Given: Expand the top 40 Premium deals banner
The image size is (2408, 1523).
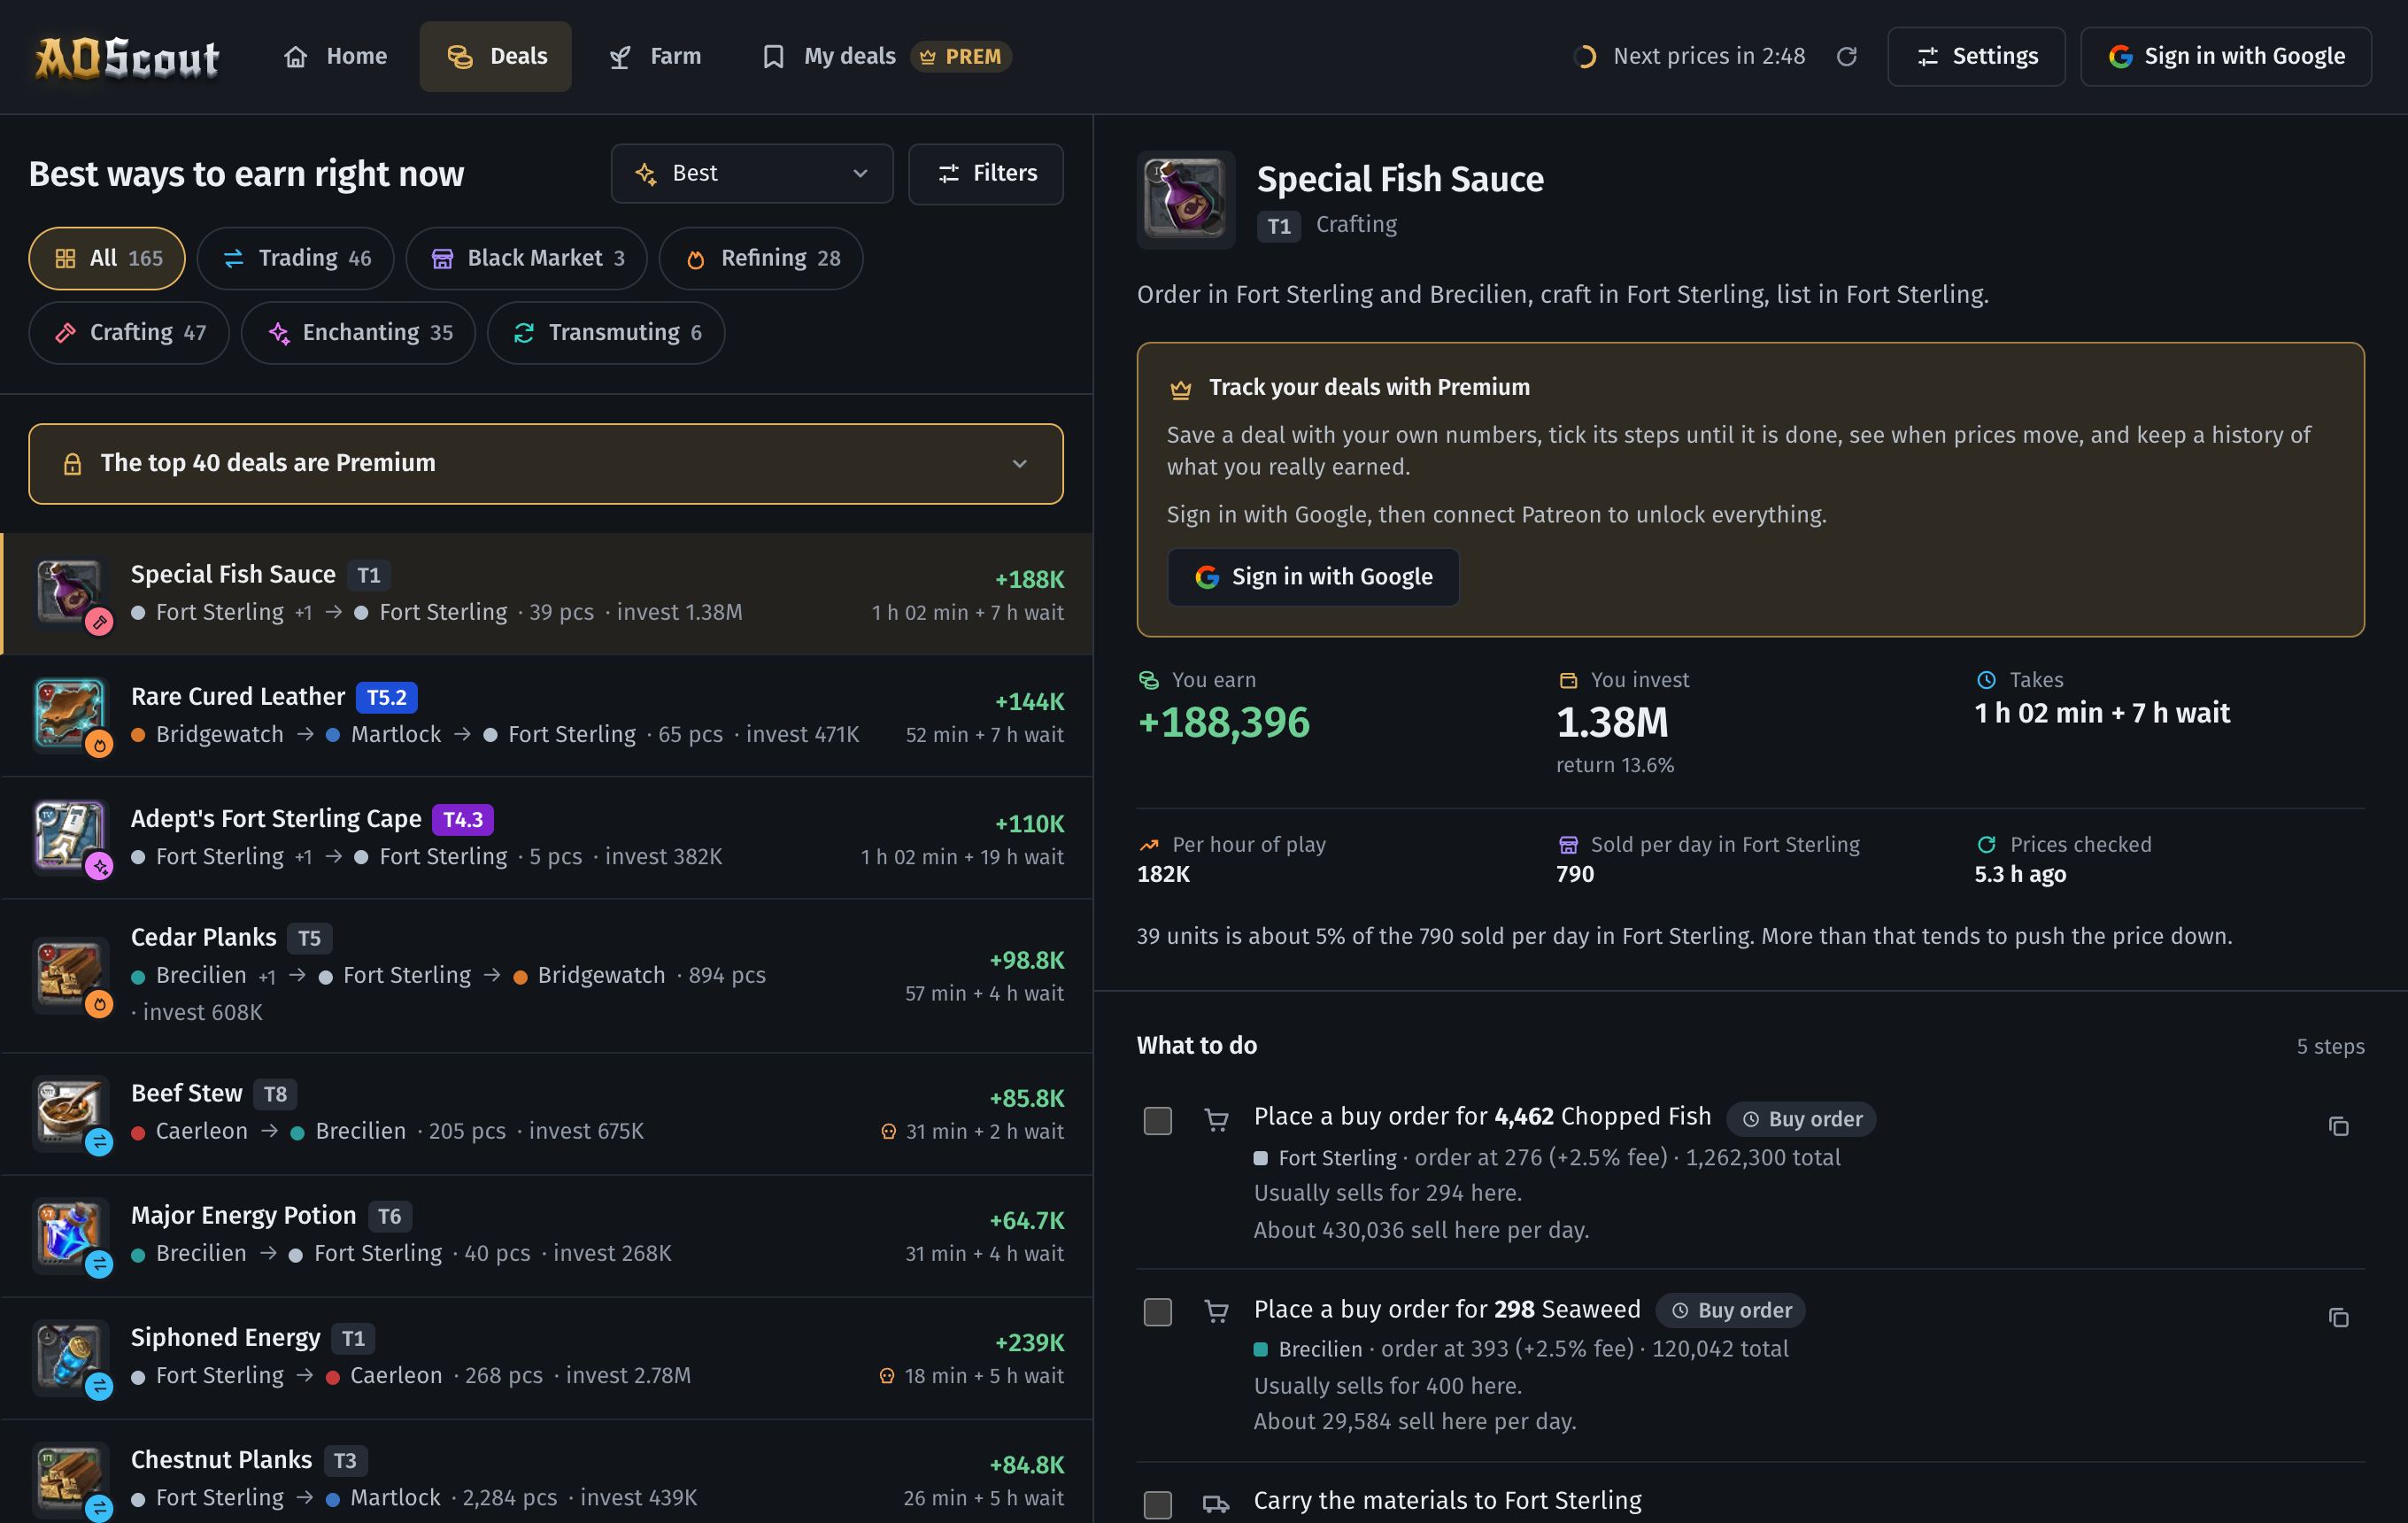Looking at the screenshot, I should (x=546, y=464).
